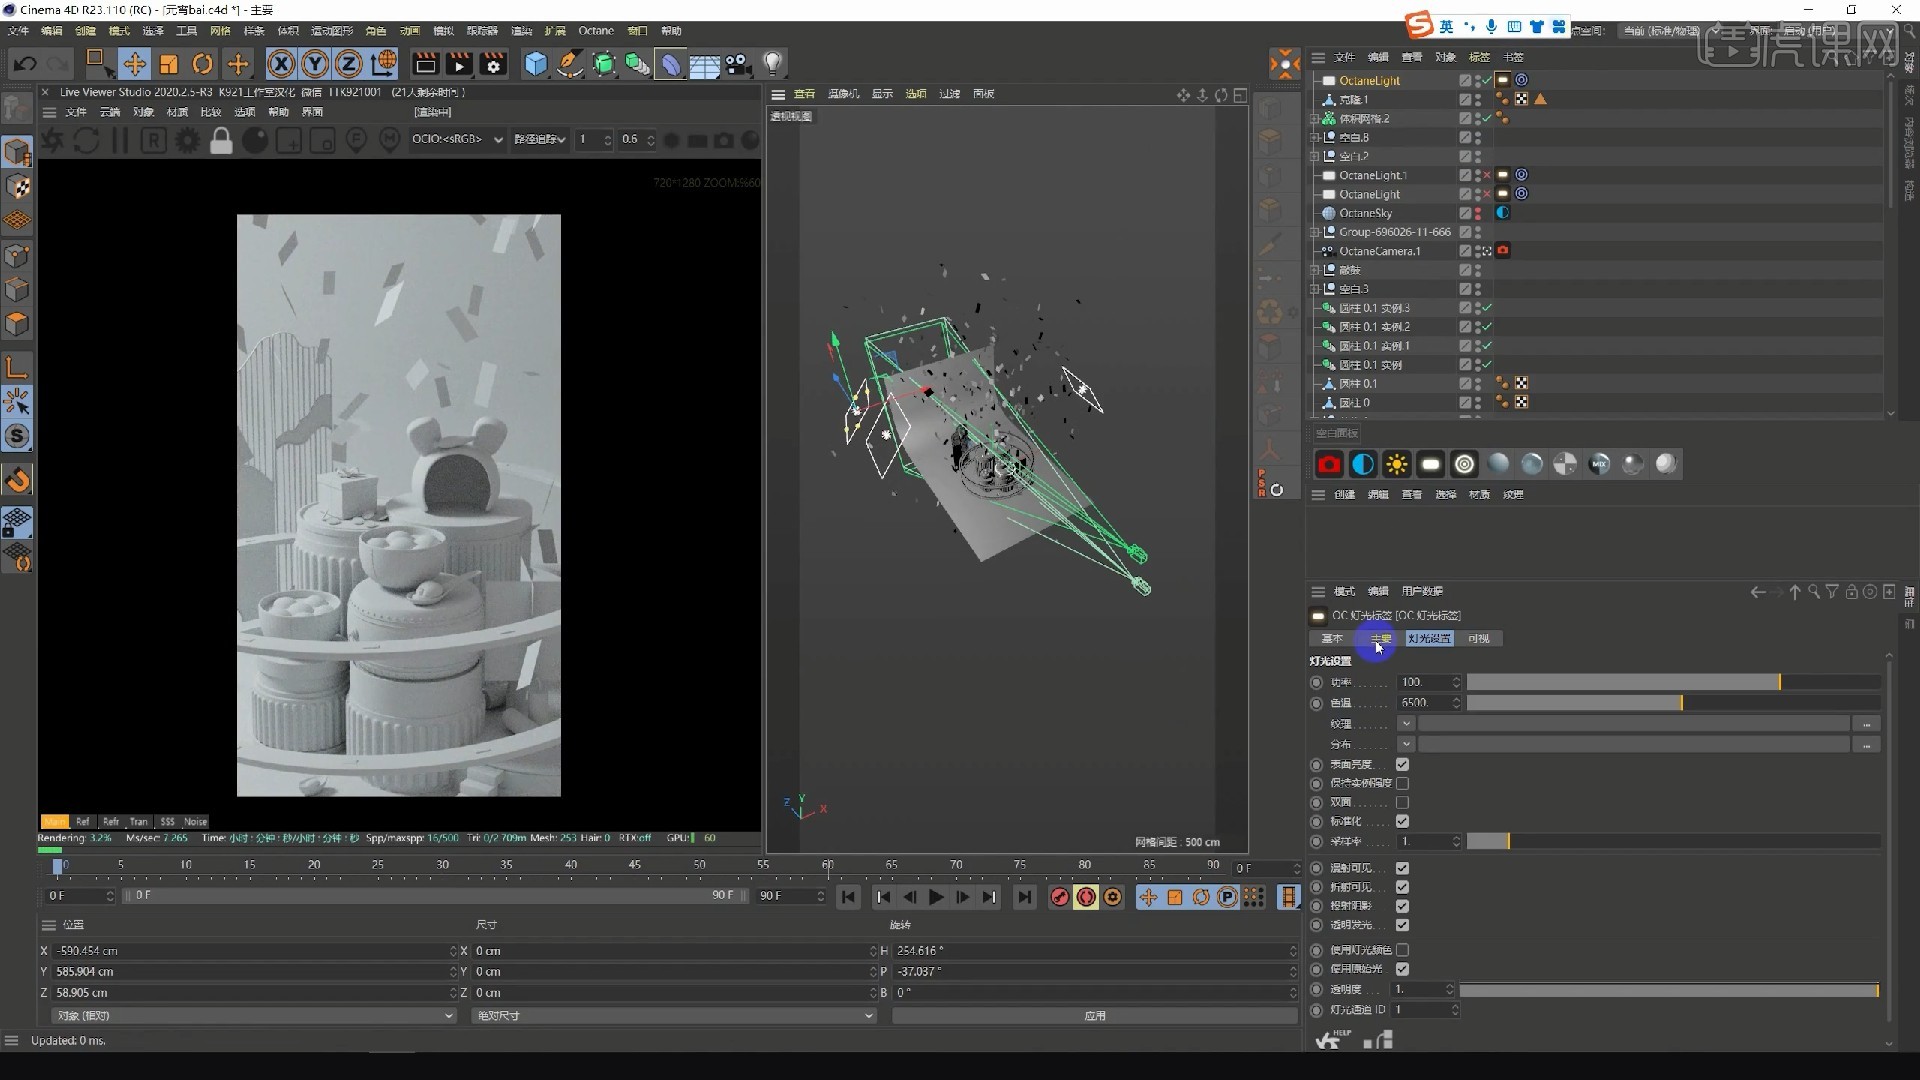Screen dimensions: 1920x1080
Task: Click the Floor grid icon in the toolbar
Action: click(x=704, y=64)
